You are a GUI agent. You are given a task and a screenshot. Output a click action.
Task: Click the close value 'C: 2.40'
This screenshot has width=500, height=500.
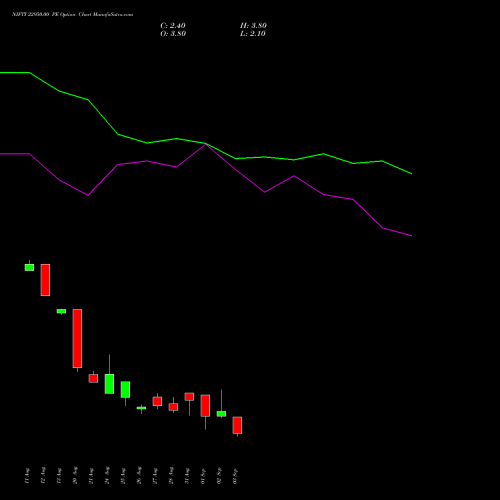pyautogui.click(x=173, y=26)
